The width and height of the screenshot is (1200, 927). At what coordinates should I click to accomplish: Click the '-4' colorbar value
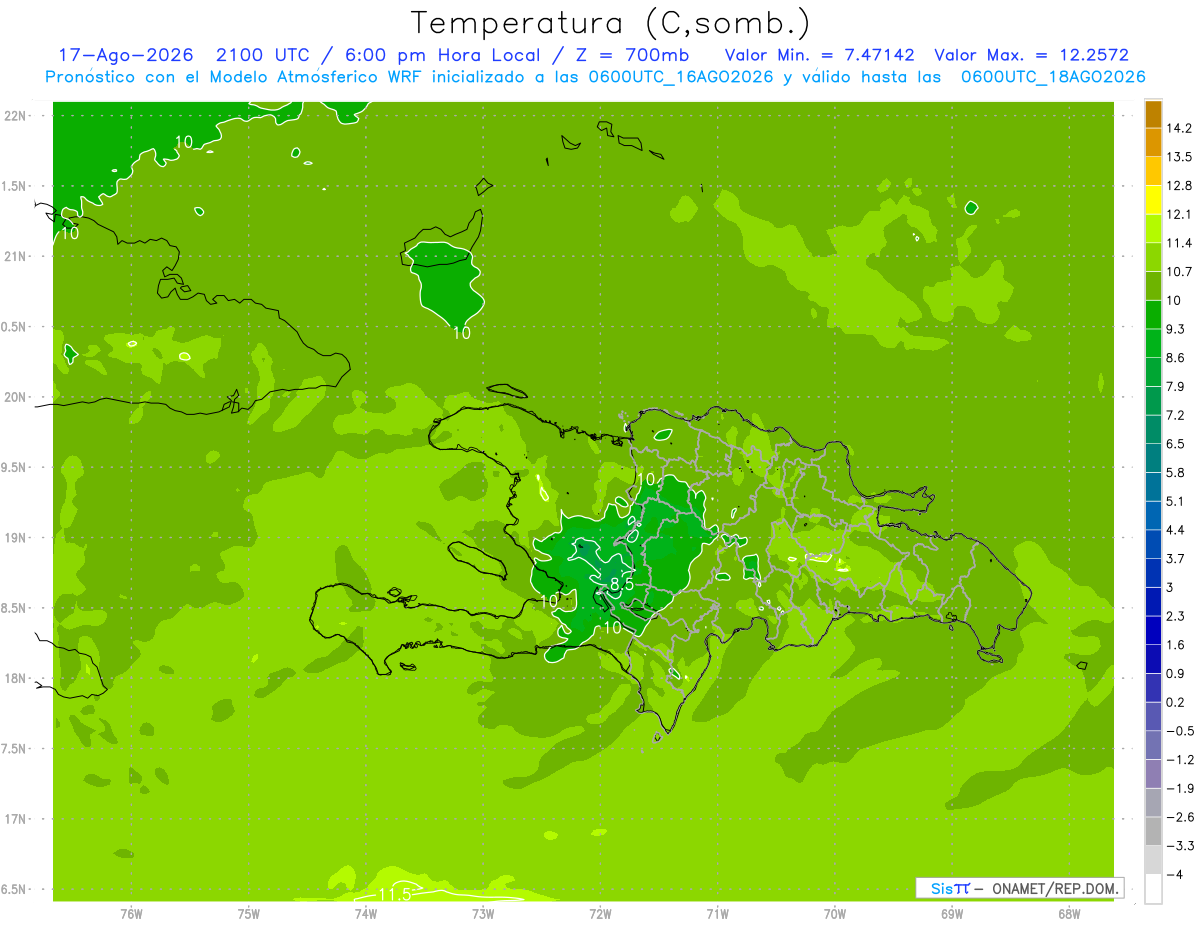click(x=1174, y=874)
